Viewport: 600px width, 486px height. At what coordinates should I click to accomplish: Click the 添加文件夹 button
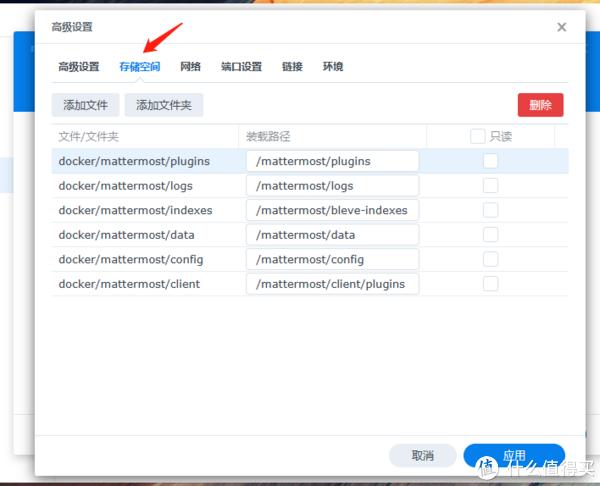[164, 105]
